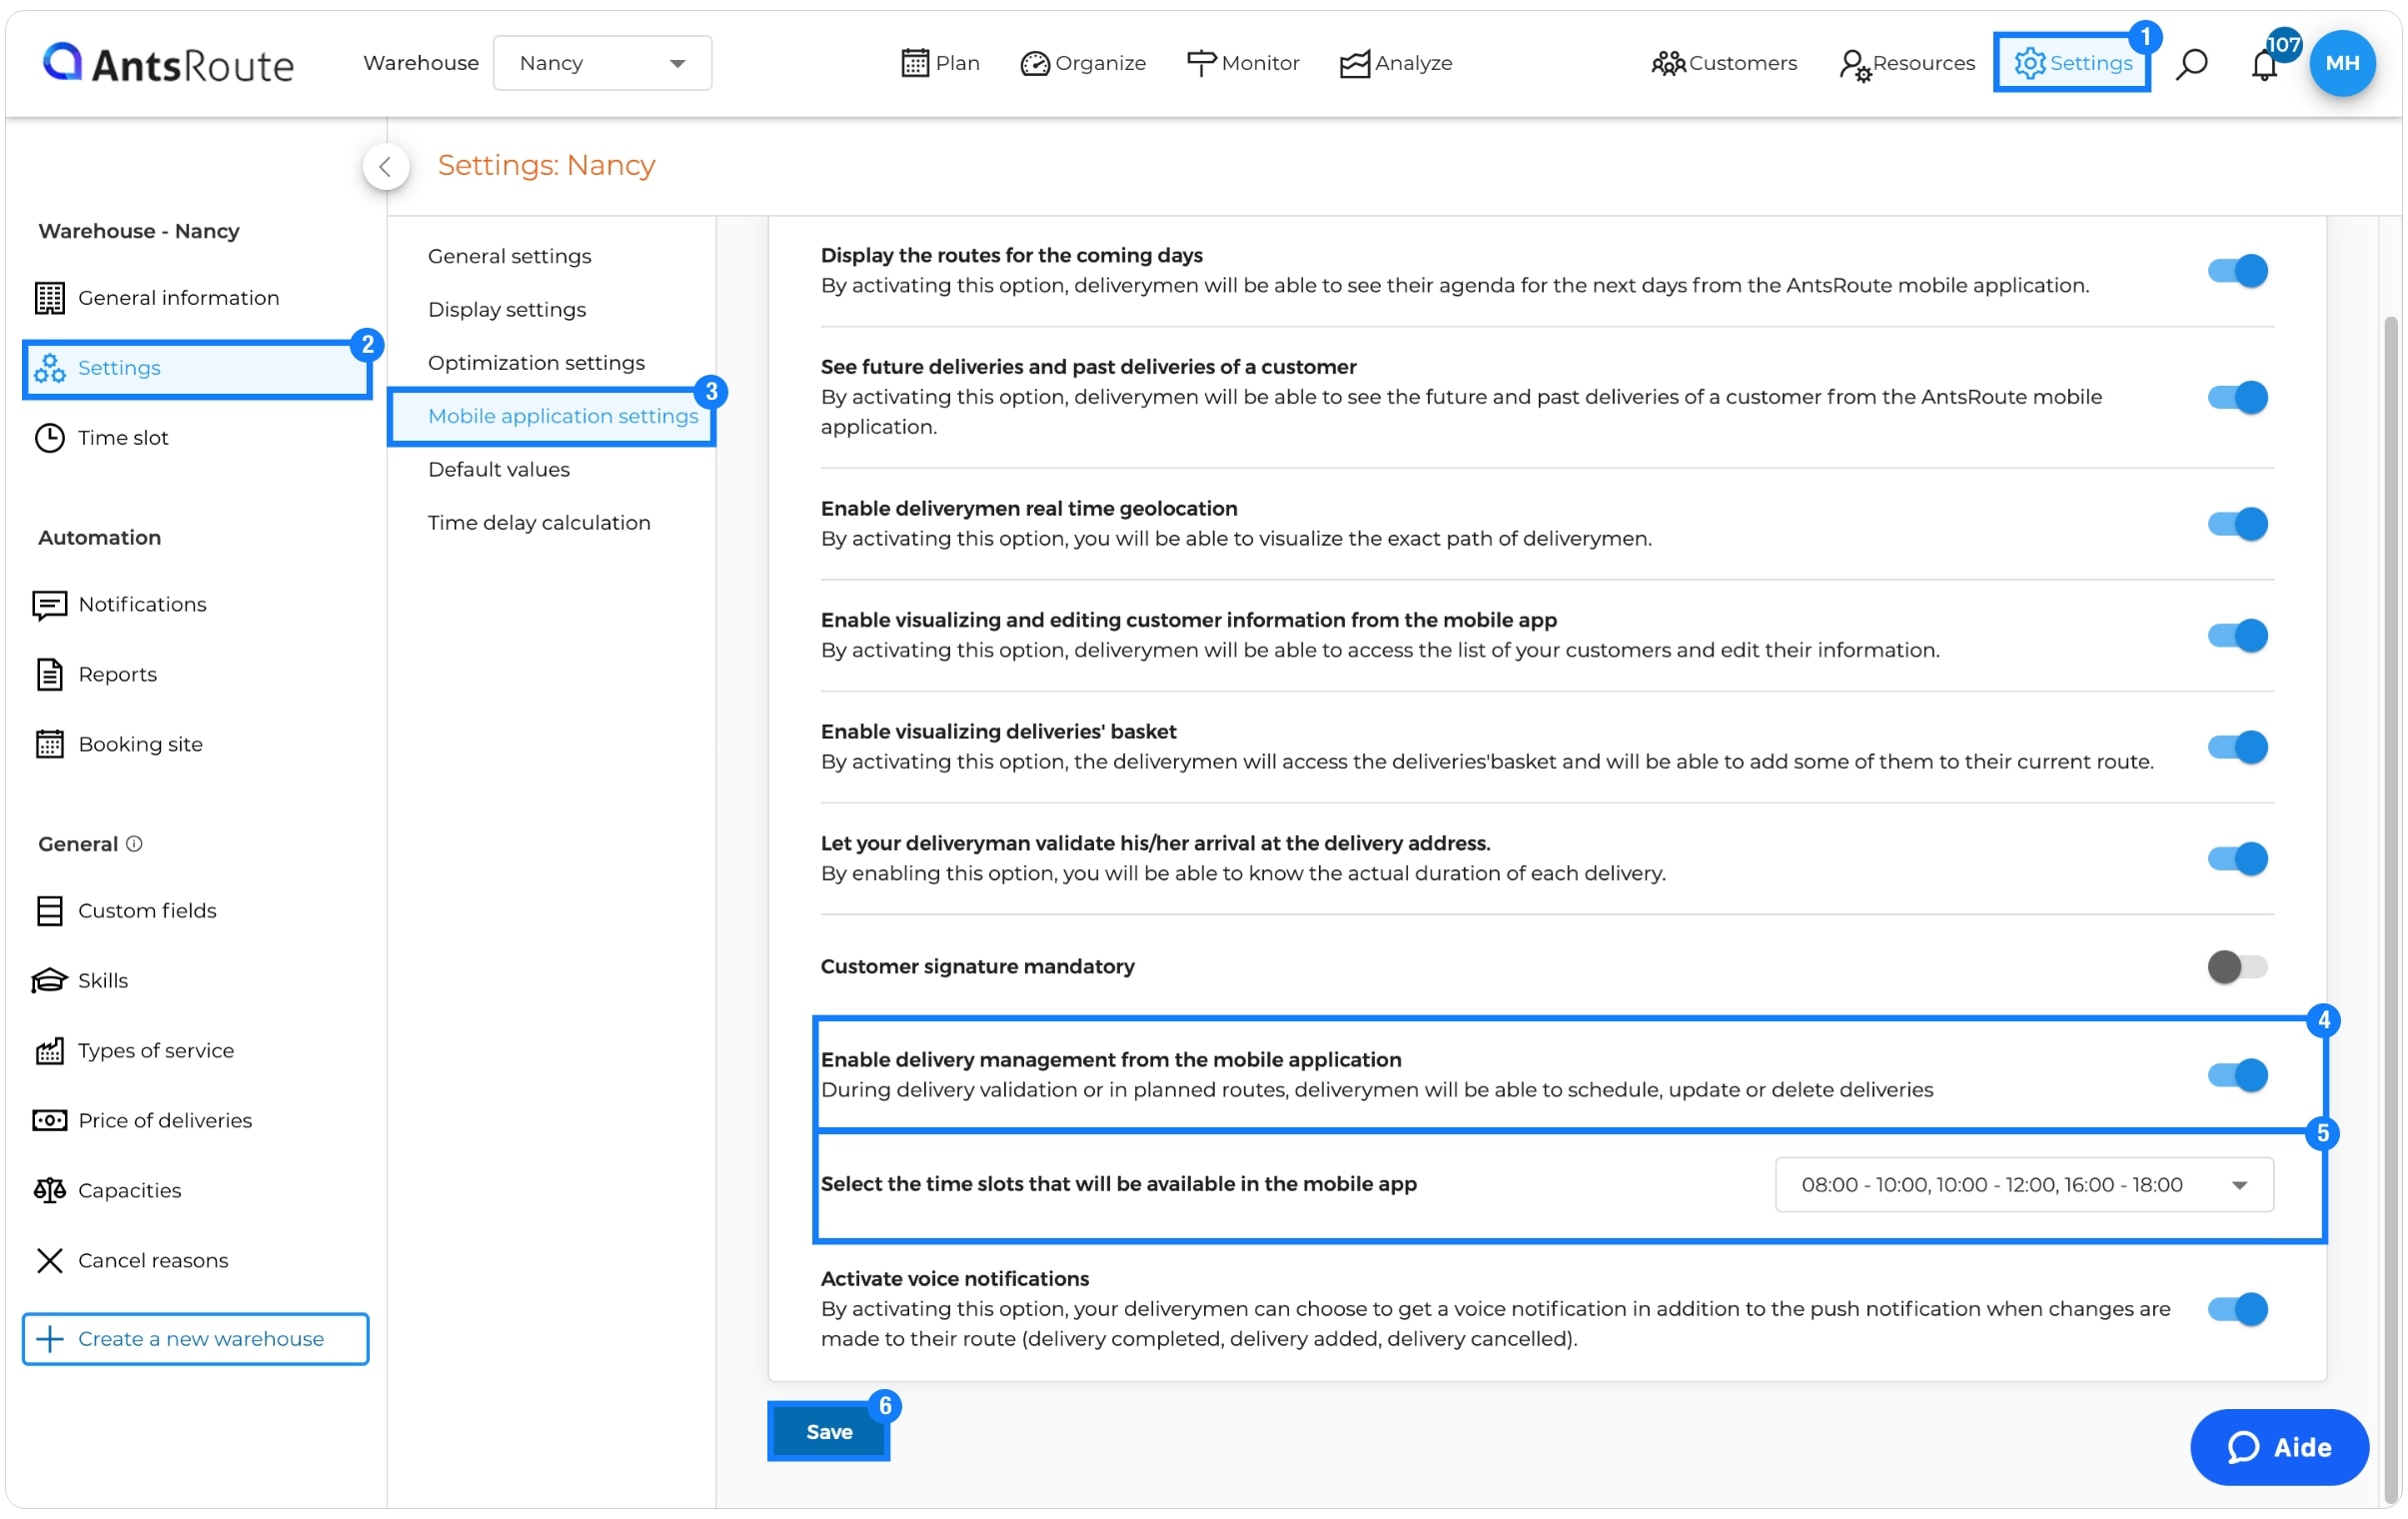Open the Organize gauge icon
The height and width of the screenshot is (1519, 2408).
pyautogui.click(x=1034, y=63)
